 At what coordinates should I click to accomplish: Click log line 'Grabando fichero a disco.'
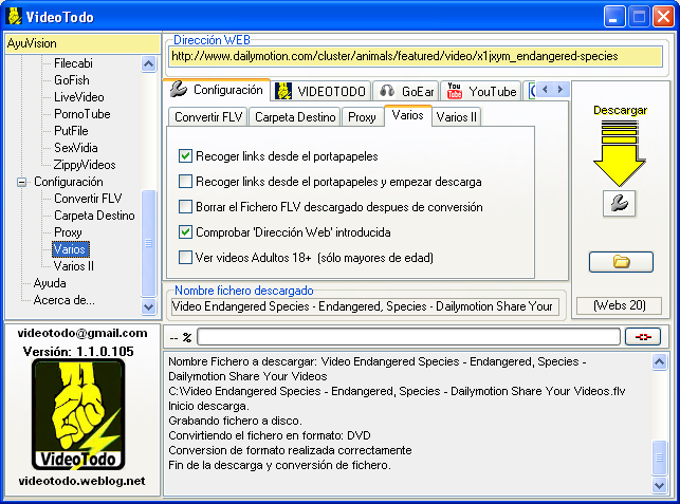pyautogui.click(x=235, y=421)
